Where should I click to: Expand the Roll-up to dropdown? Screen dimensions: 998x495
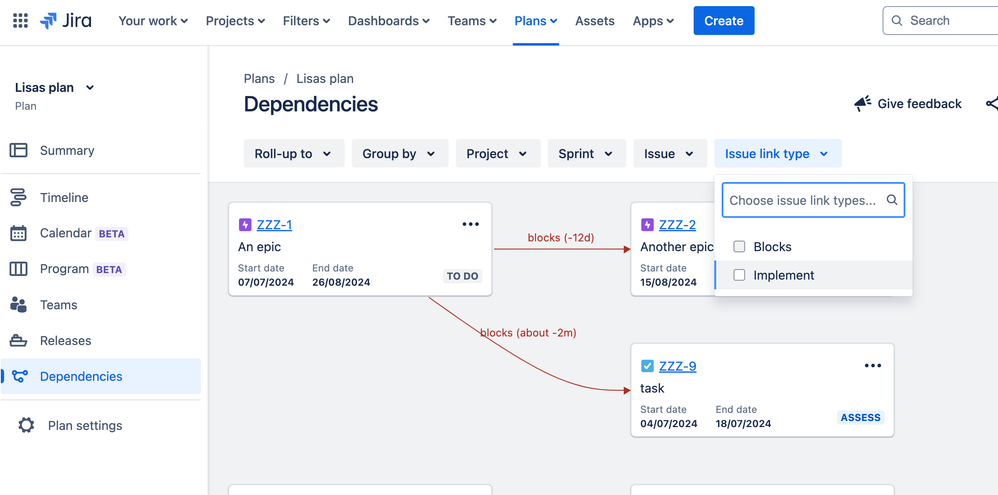(294, 154)
